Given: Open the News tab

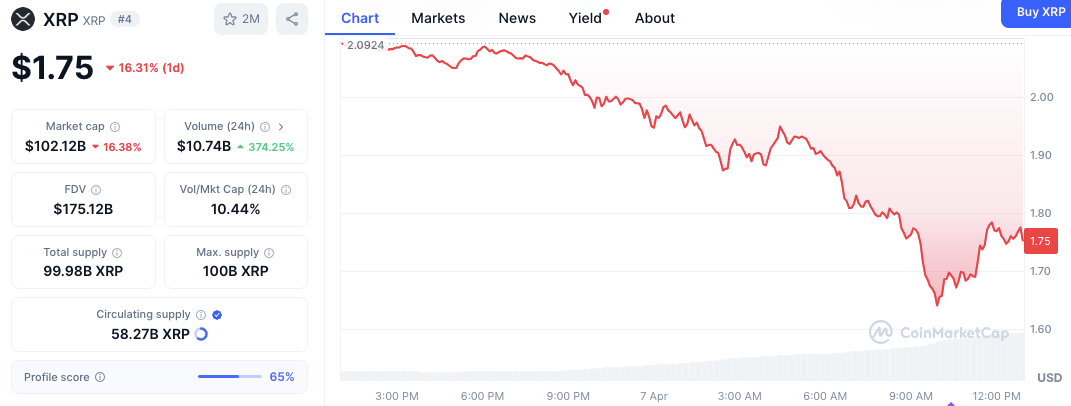Looking at the screenshot, I should [x=517, y=18].
